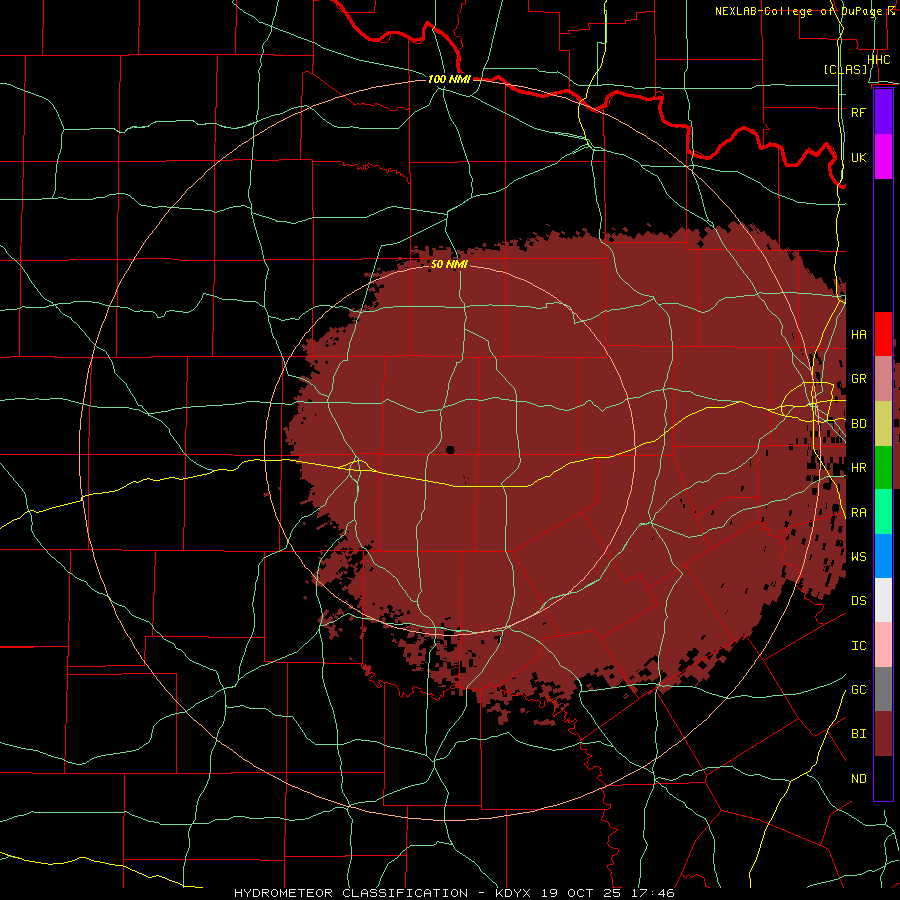900x900 pixels.
Task: Click the UK legend label
Action: coord(859,157)
